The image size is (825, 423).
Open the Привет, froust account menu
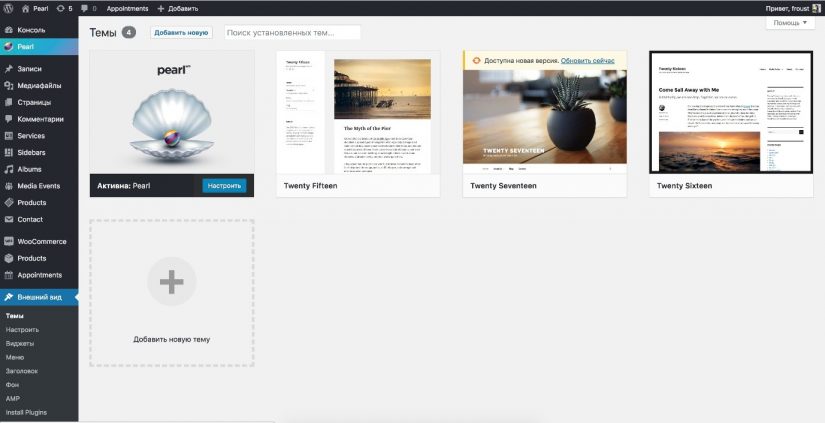click(x=793, y=8)
